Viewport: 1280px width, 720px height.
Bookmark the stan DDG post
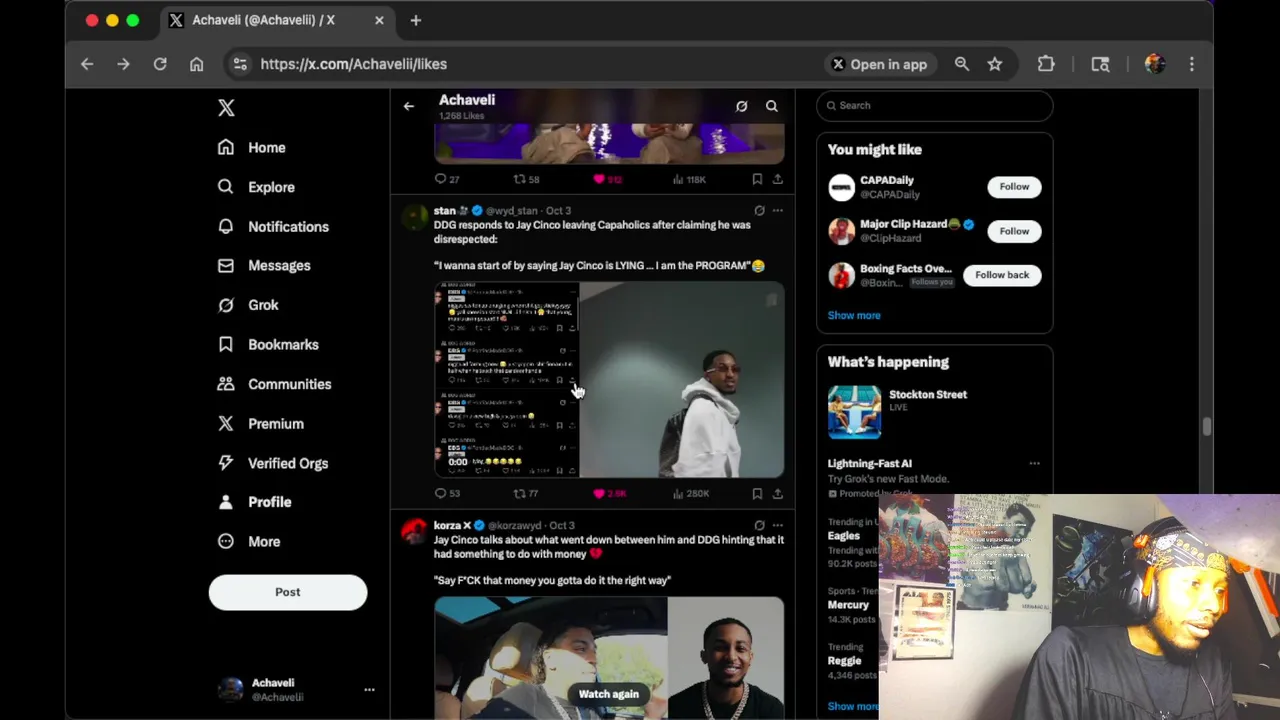[x=757, y=493]
